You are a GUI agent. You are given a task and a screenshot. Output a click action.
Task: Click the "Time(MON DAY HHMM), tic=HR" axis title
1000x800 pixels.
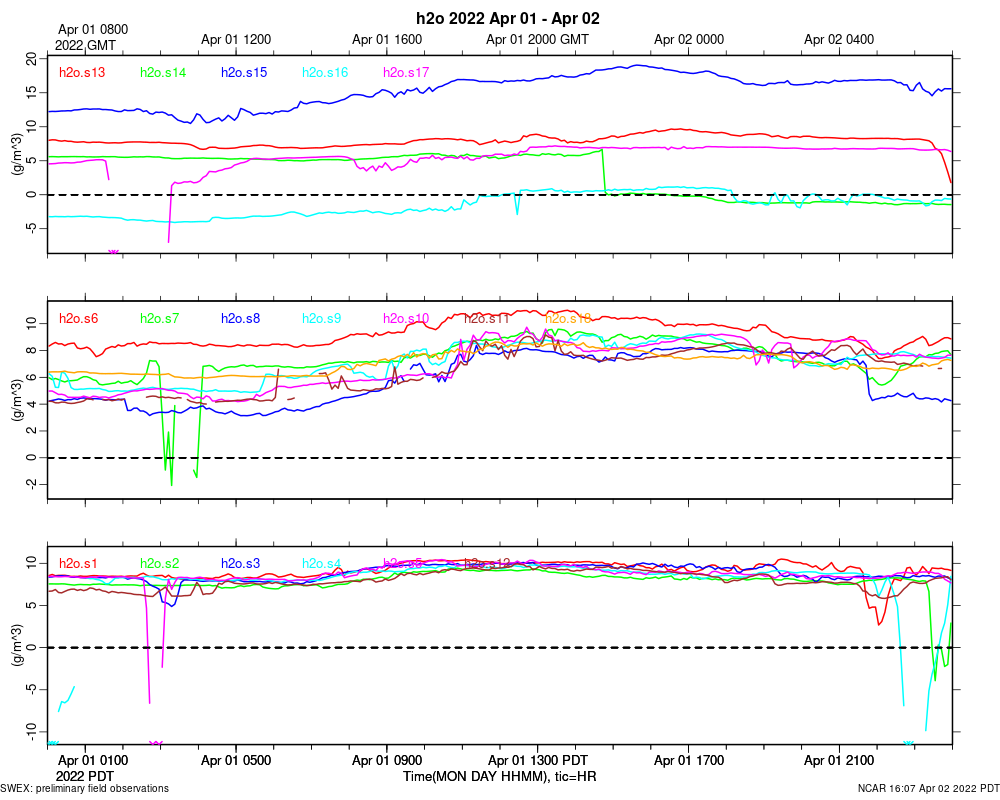tap(499, 776)
